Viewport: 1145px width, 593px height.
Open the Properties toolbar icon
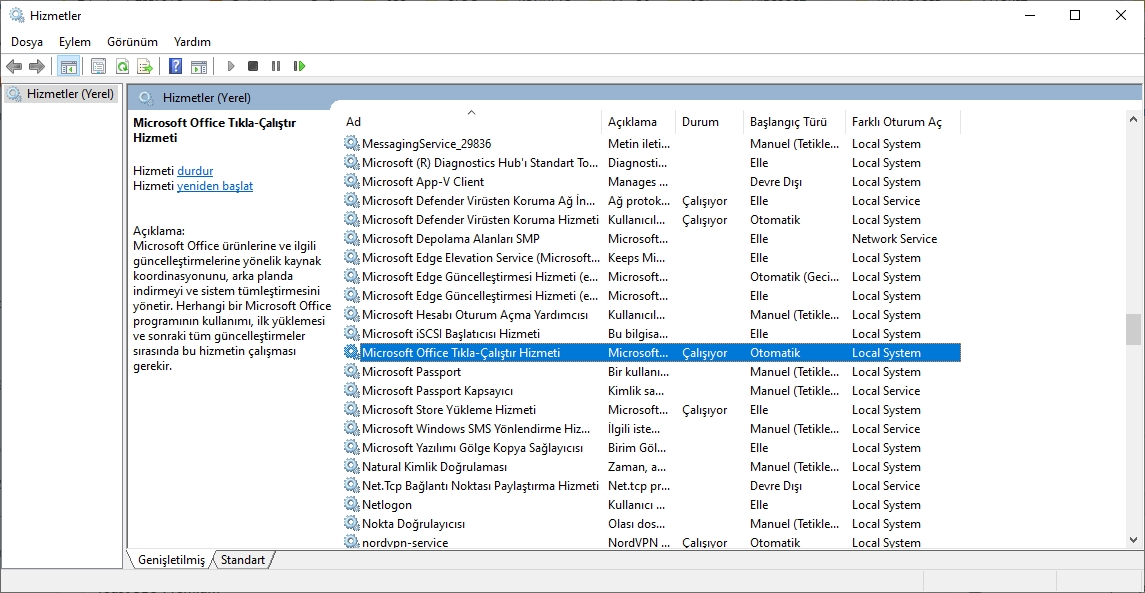[x=98, y=66]
